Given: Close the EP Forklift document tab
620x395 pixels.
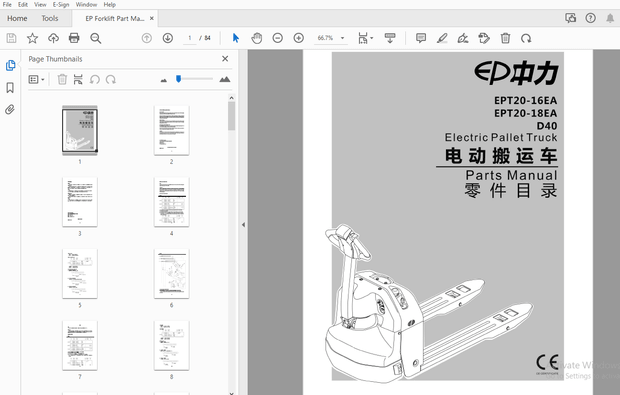Looking at the screenshot, I should (151, 18).
